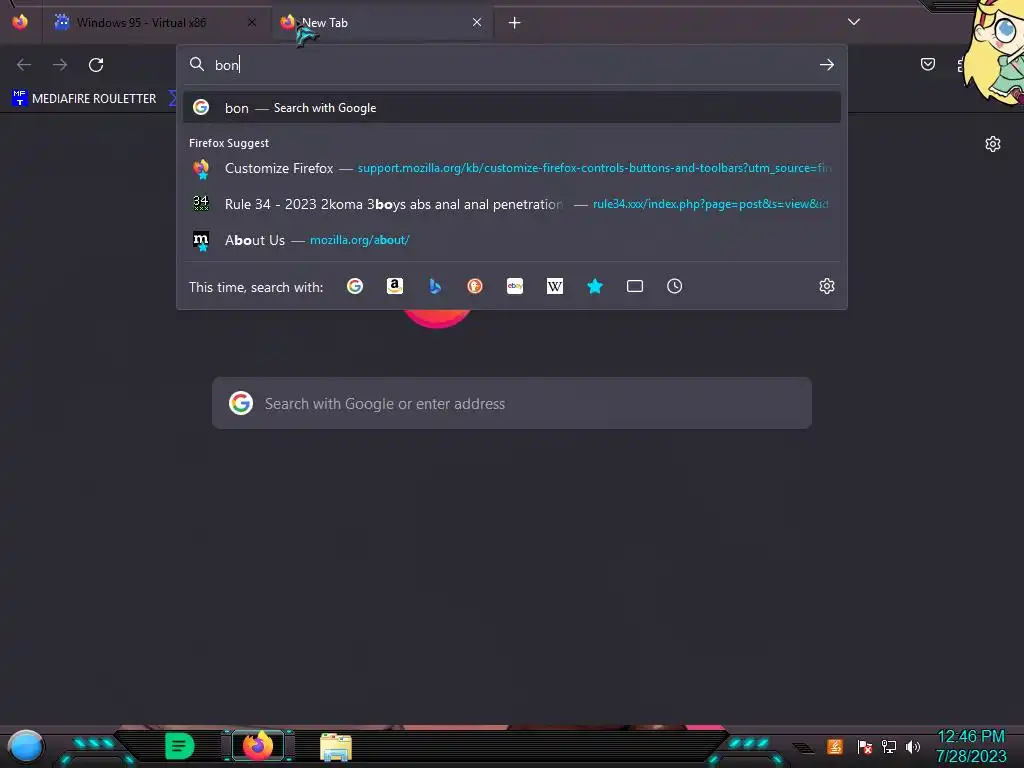Go forward one page
Viewport: 1024px width, 768px height.
pyautogui.click(x=60, y=65)
